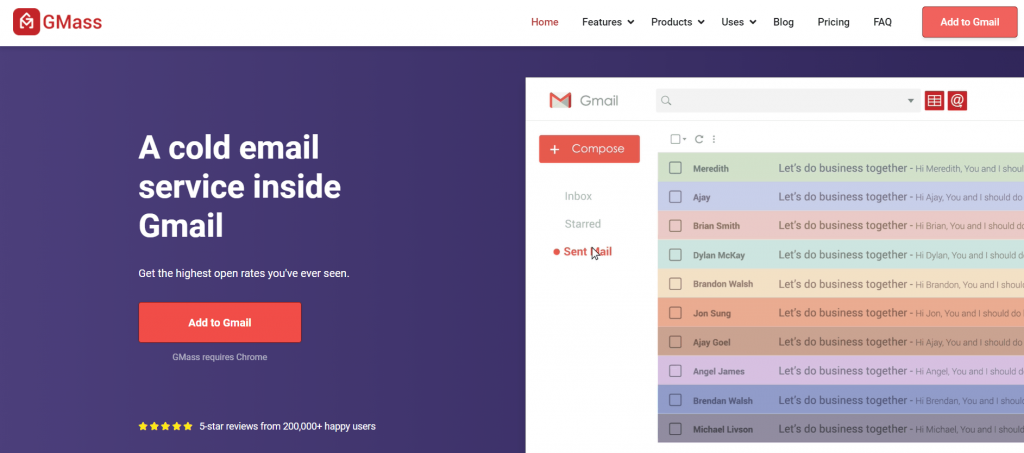Open the Blog menu item
This screenshot has width=1024, height=453.
point(783,22)
